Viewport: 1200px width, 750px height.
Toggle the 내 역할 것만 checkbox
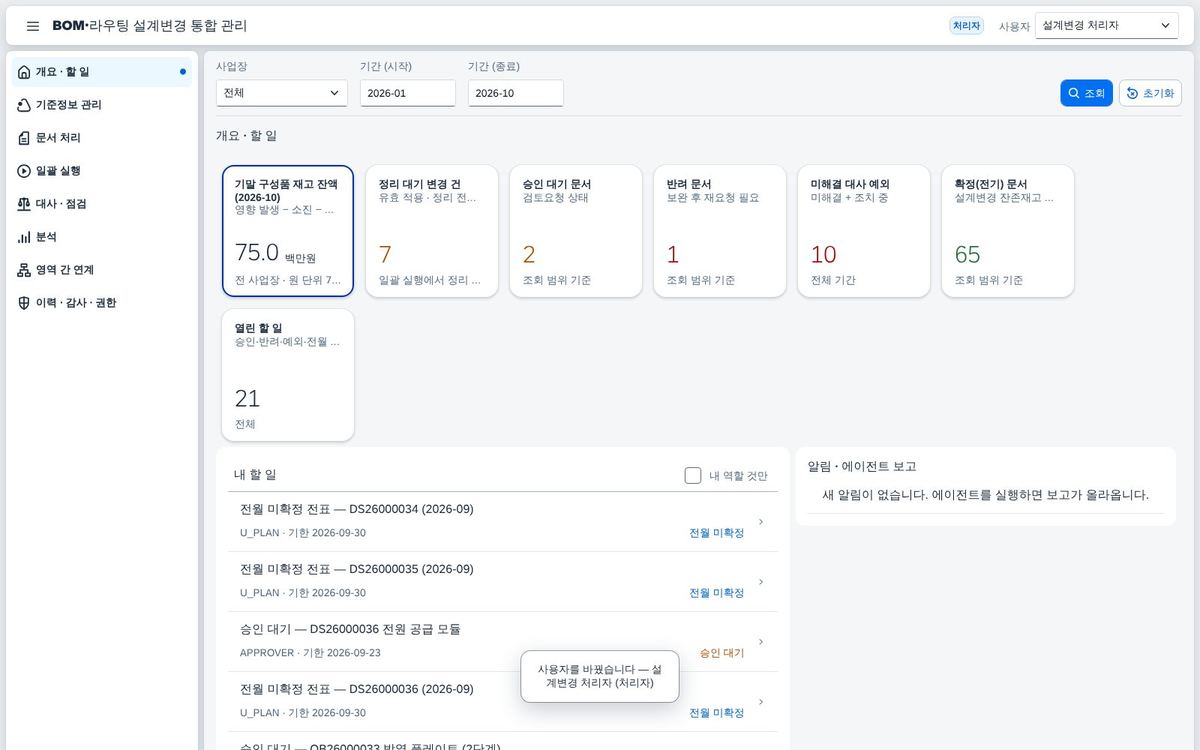tap(693, 476)
